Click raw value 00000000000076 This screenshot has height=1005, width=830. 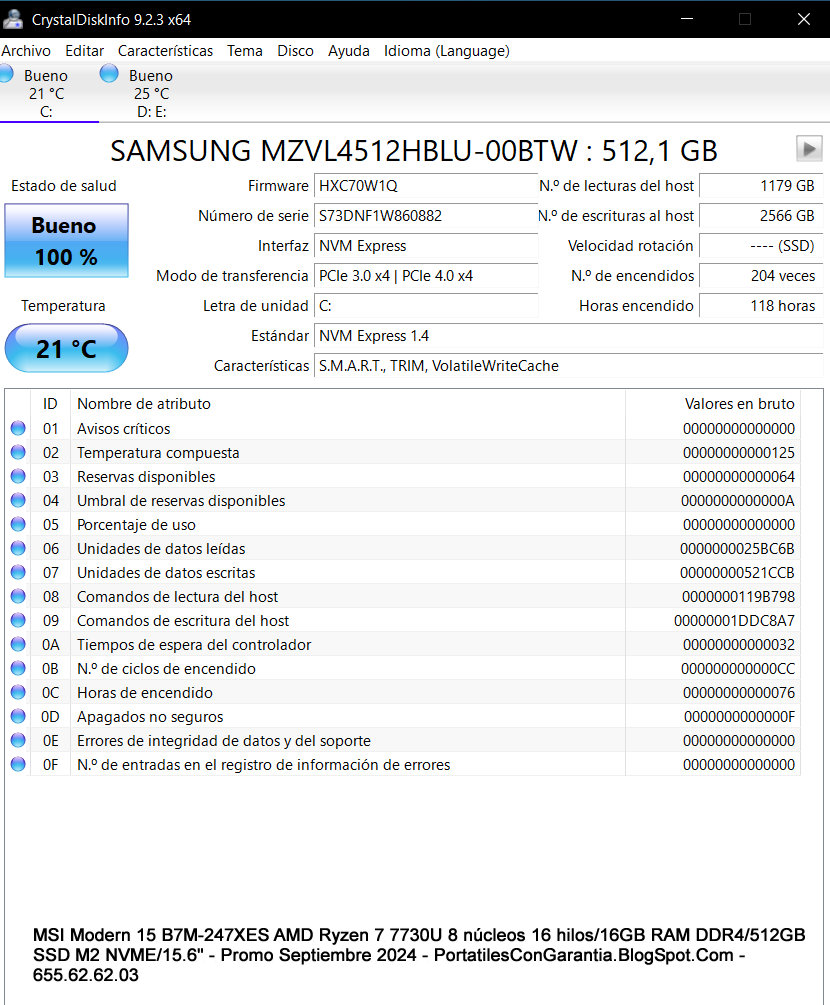pyautogui.click(x=739, y=693)
